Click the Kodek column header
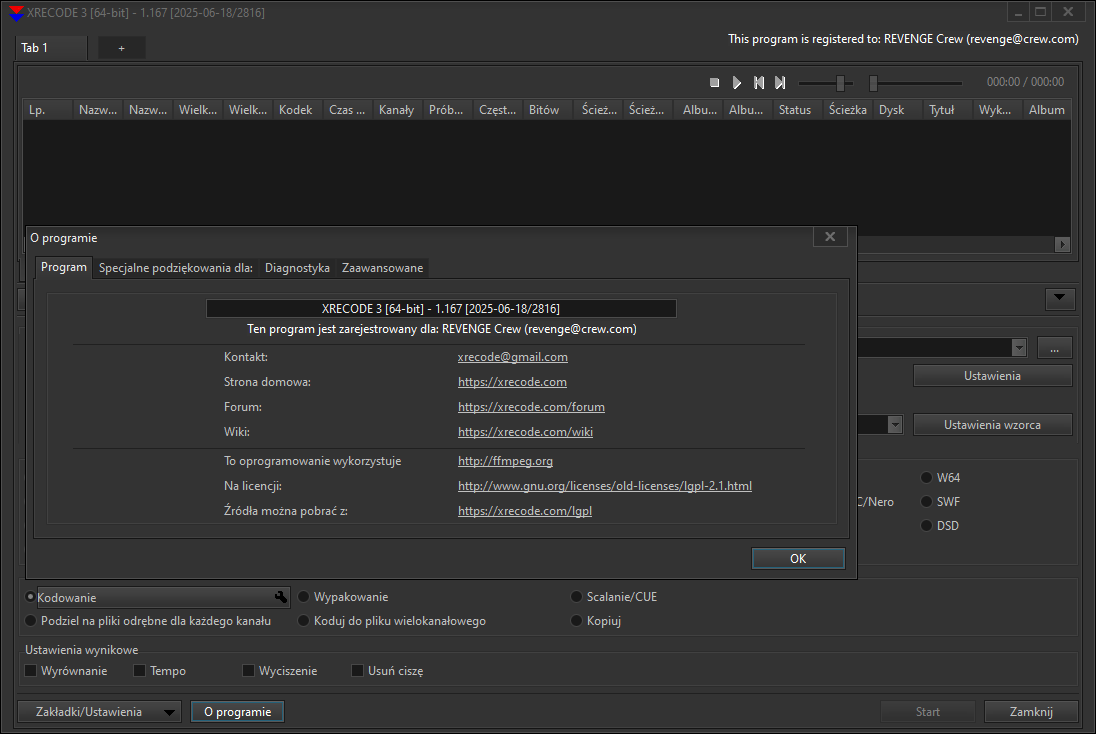This screenshot has width=1096, height=734. (296, 110)
